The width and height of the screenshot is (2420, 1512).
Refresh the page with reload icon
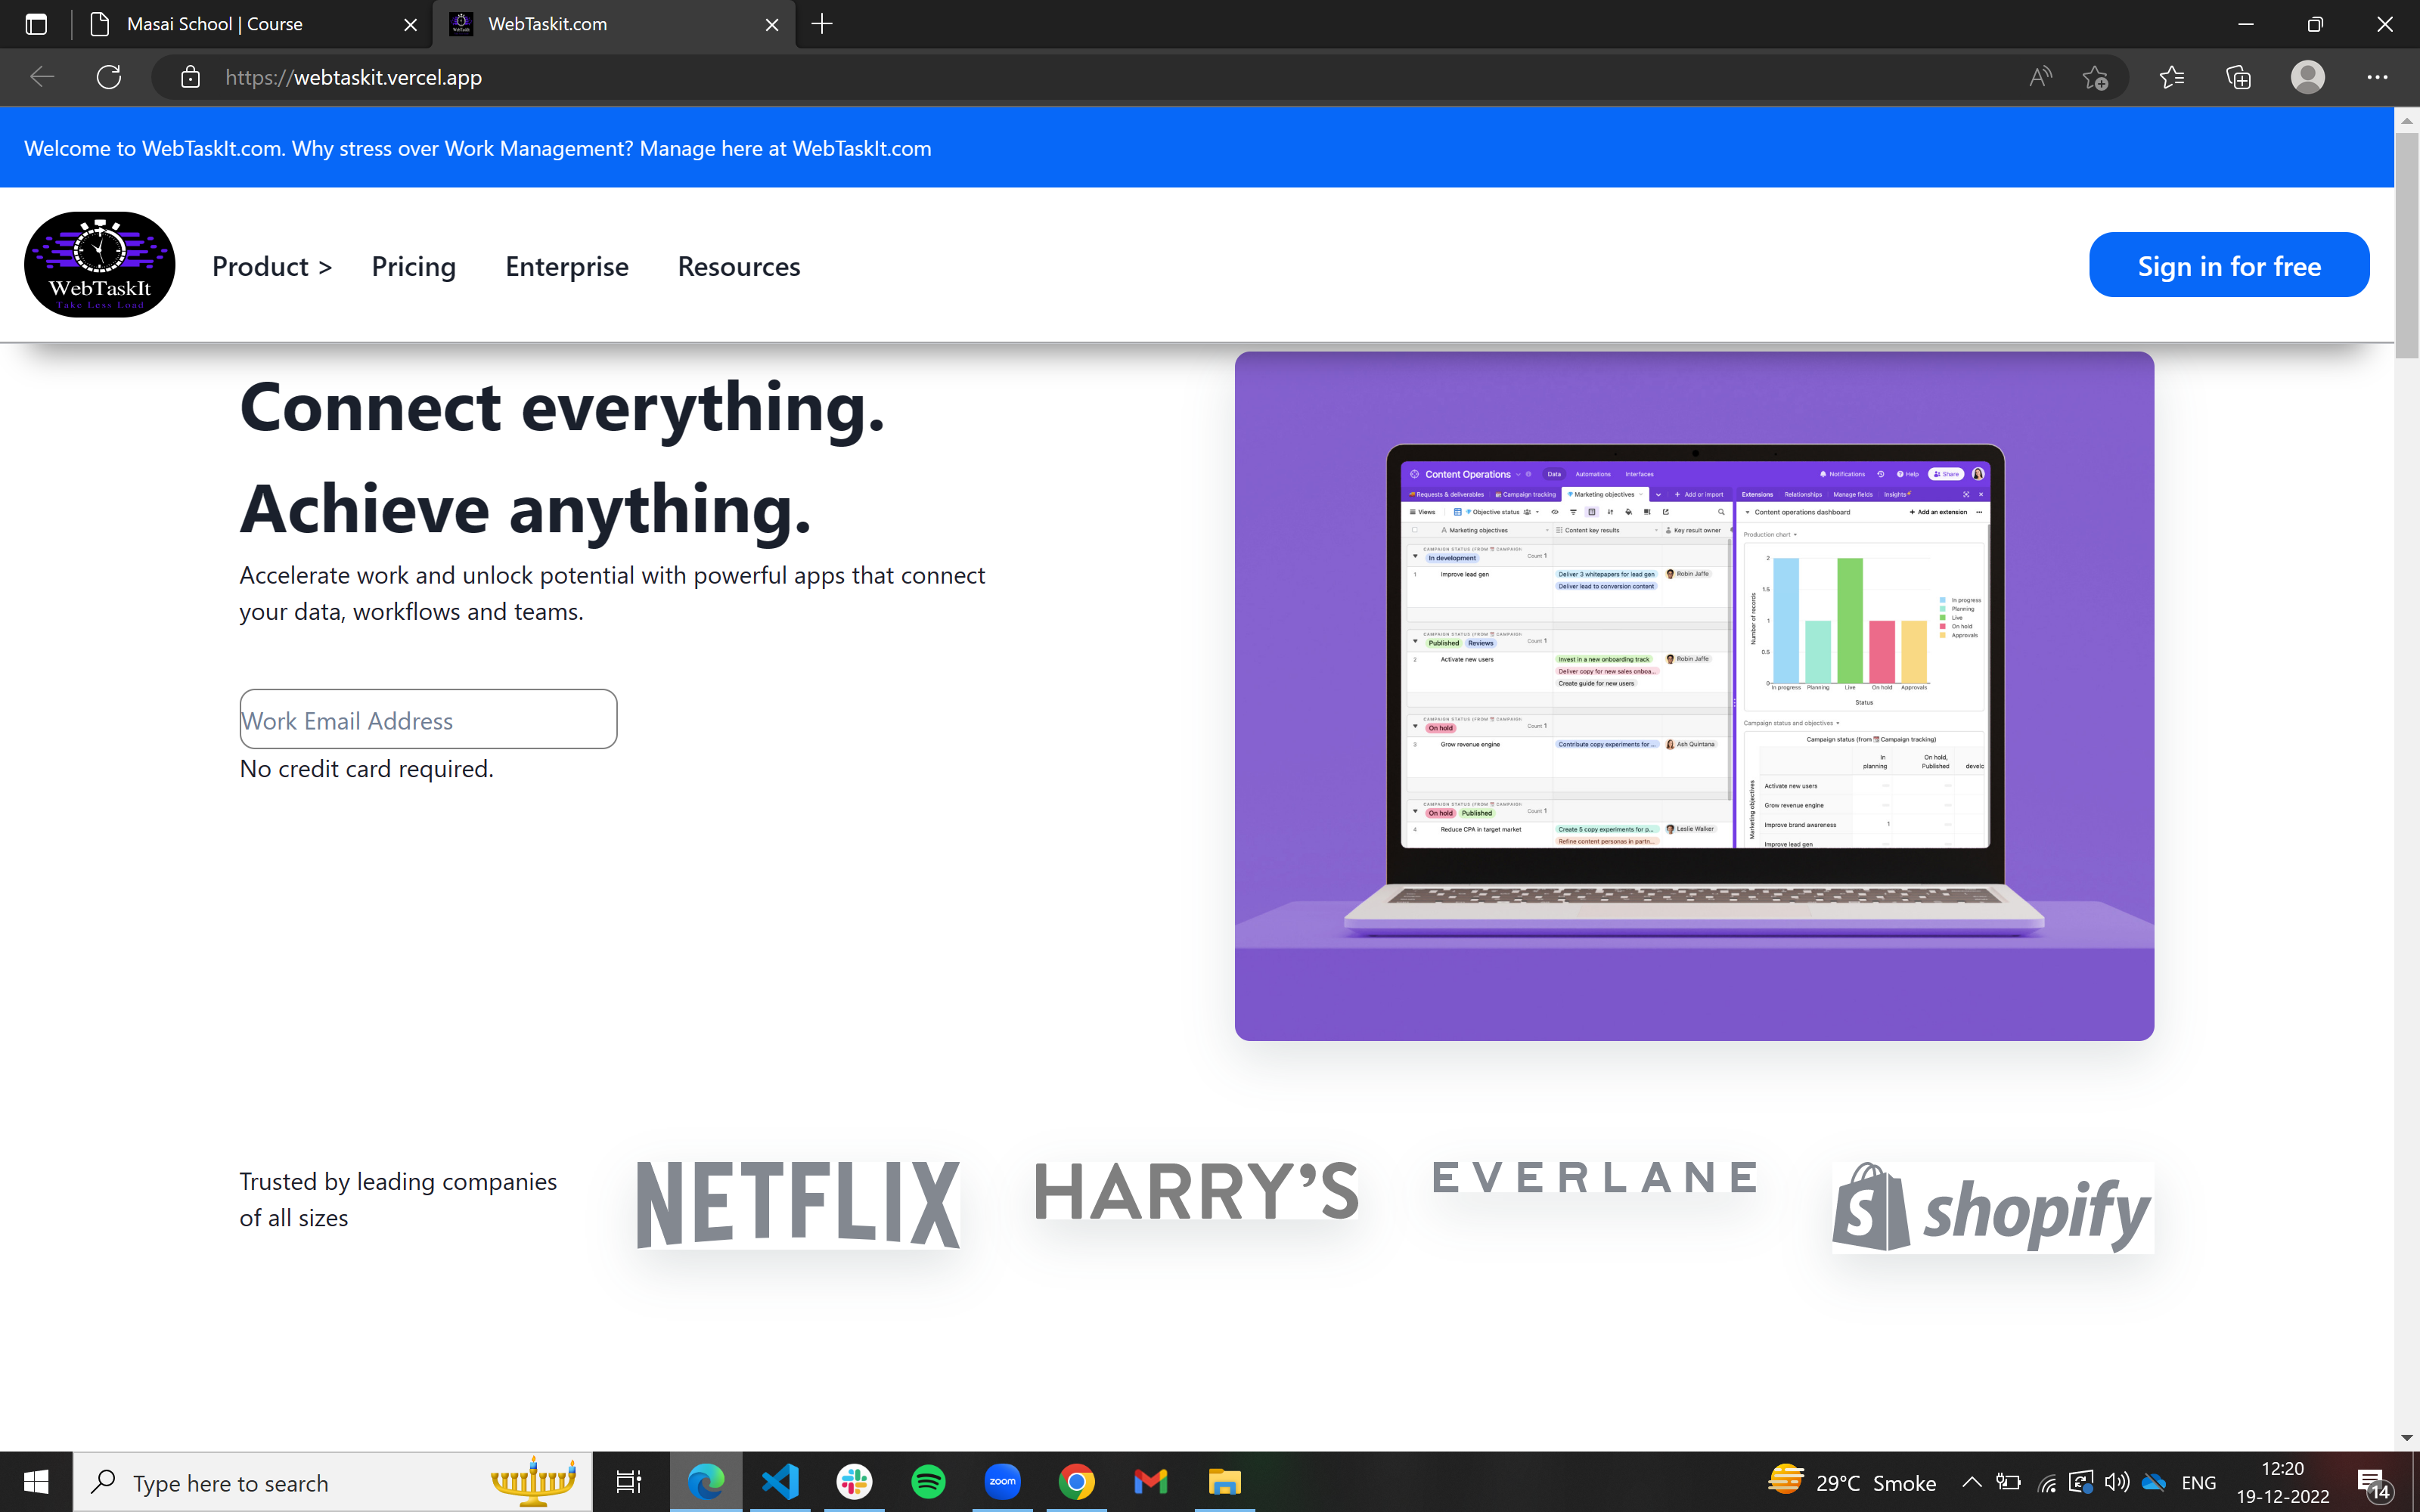pyautogui.click(x=109, y=77)
